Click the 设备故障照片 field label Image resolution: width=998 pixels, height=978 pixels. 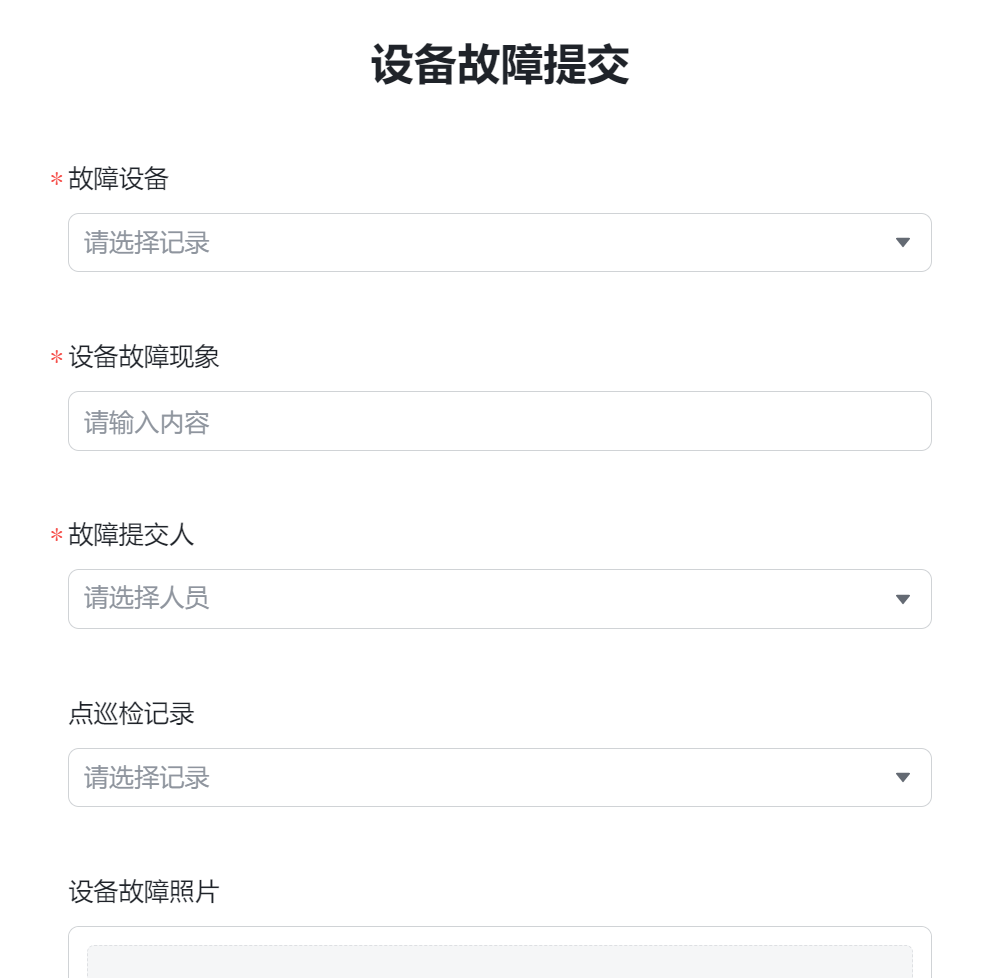coord(144,891)
